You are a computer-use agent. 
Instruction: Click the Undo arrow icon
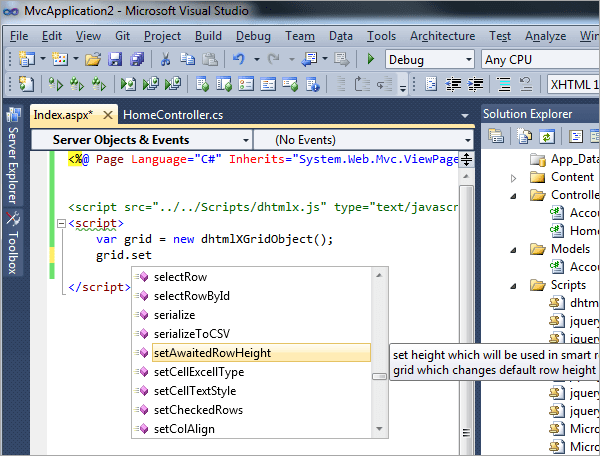(x=239, y=59)
